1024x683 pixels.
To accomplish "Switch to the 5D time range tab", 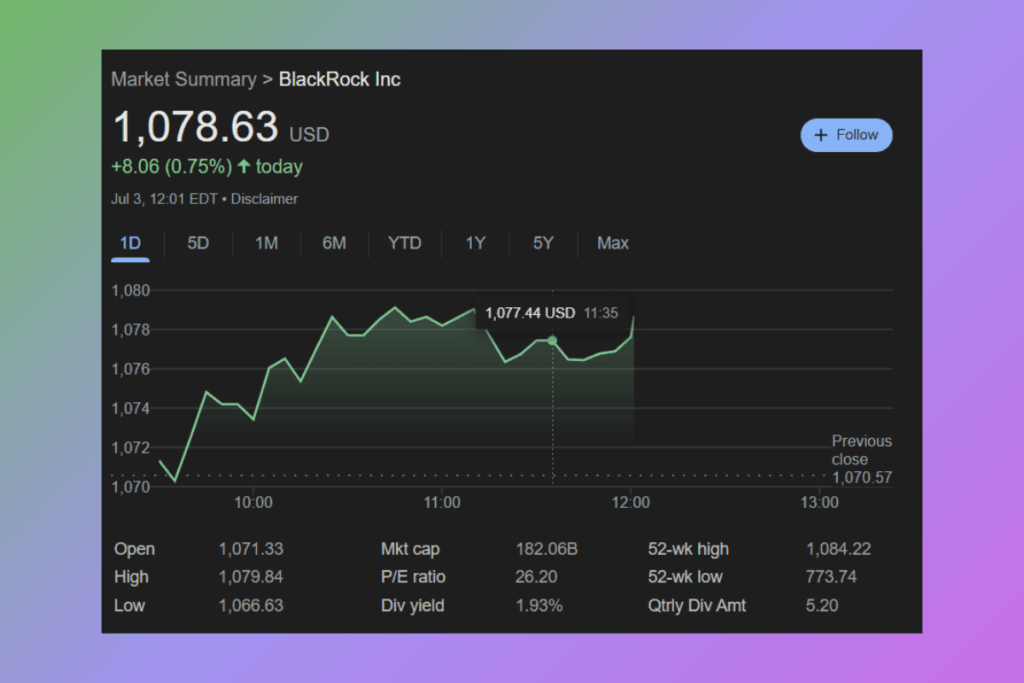I will [198, 243].
